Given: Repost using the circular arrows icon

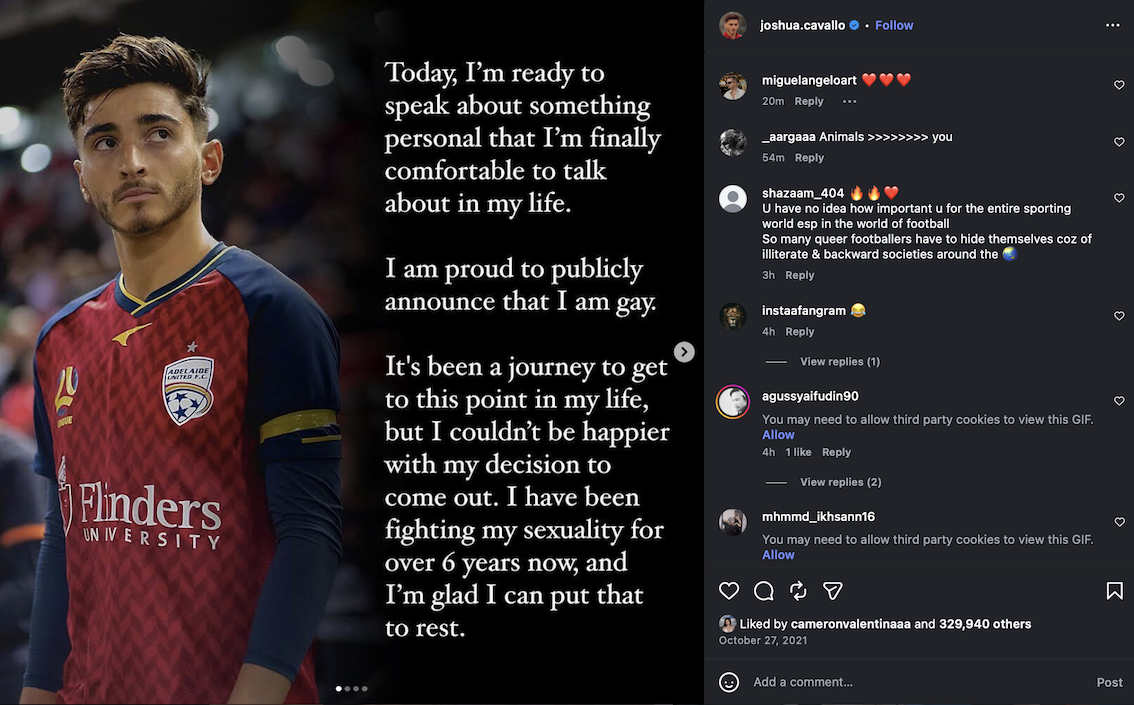Looking at the screenshot, I should click(x=798, y=591).
